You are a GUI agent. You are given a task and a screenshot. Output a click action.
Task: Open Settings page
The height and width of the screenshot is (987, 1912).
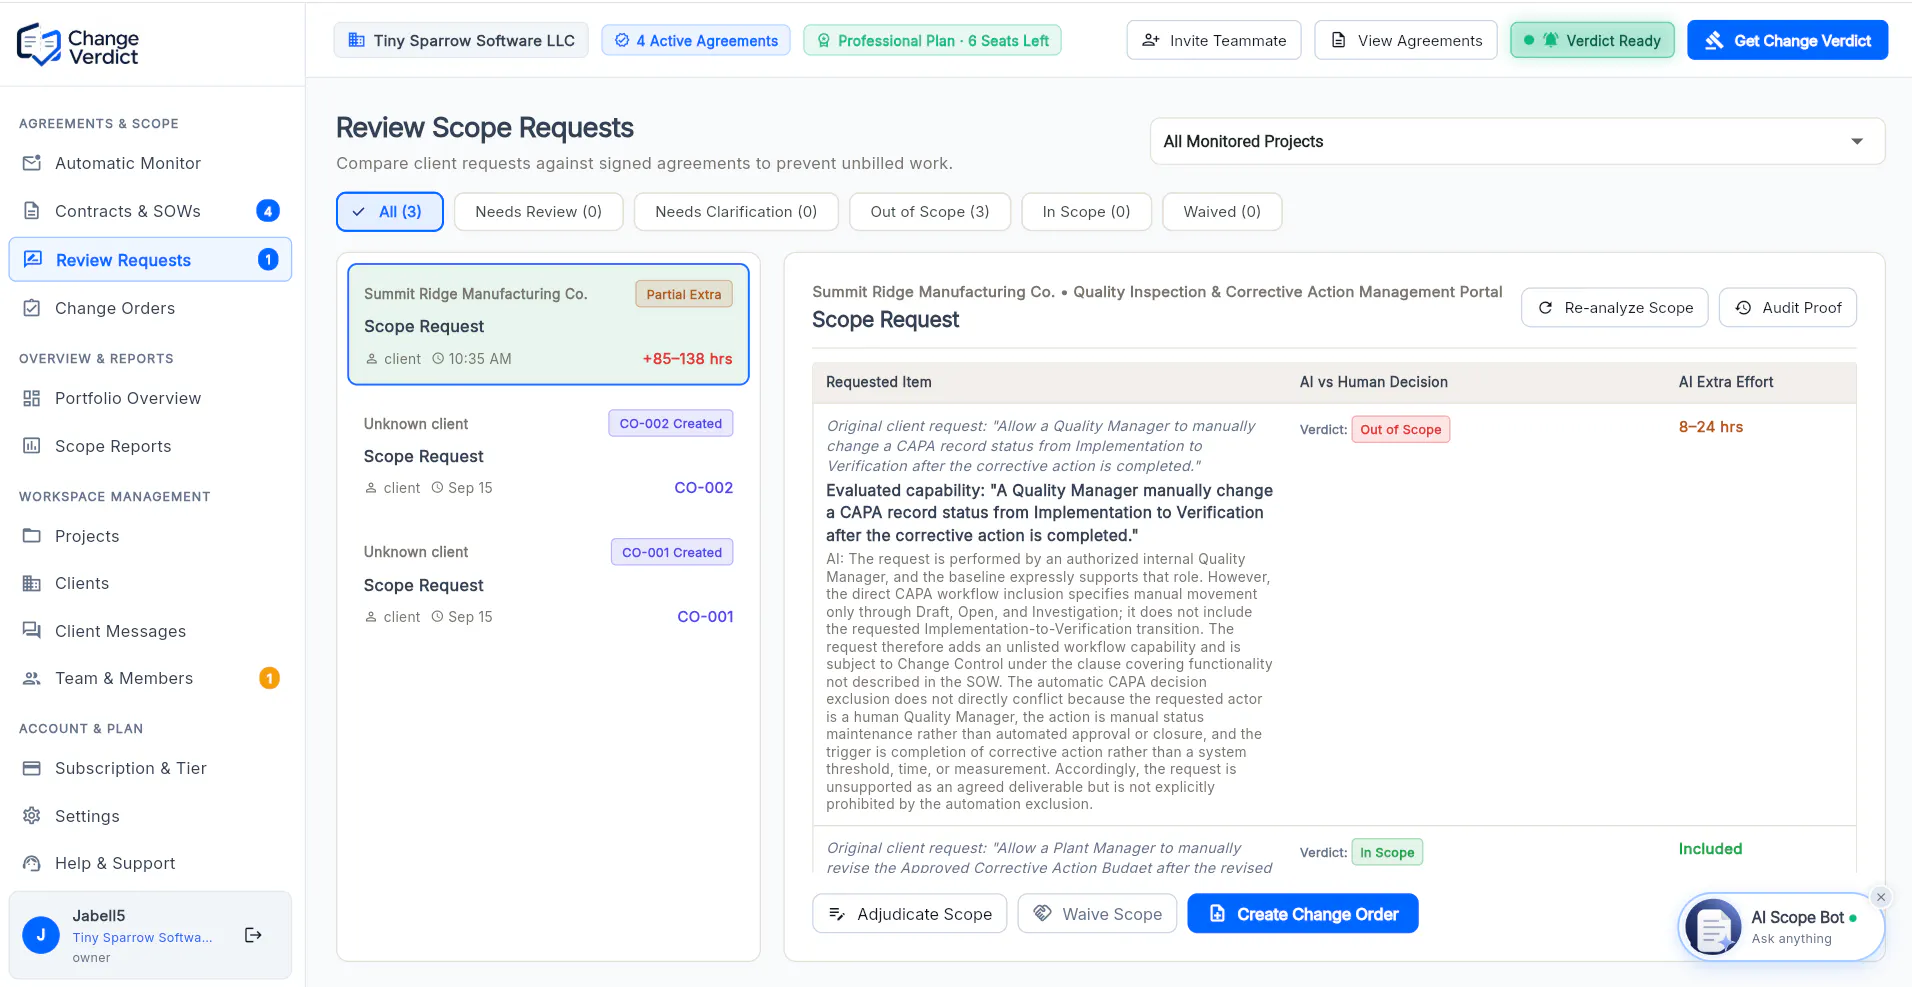(x=150, y=816)
